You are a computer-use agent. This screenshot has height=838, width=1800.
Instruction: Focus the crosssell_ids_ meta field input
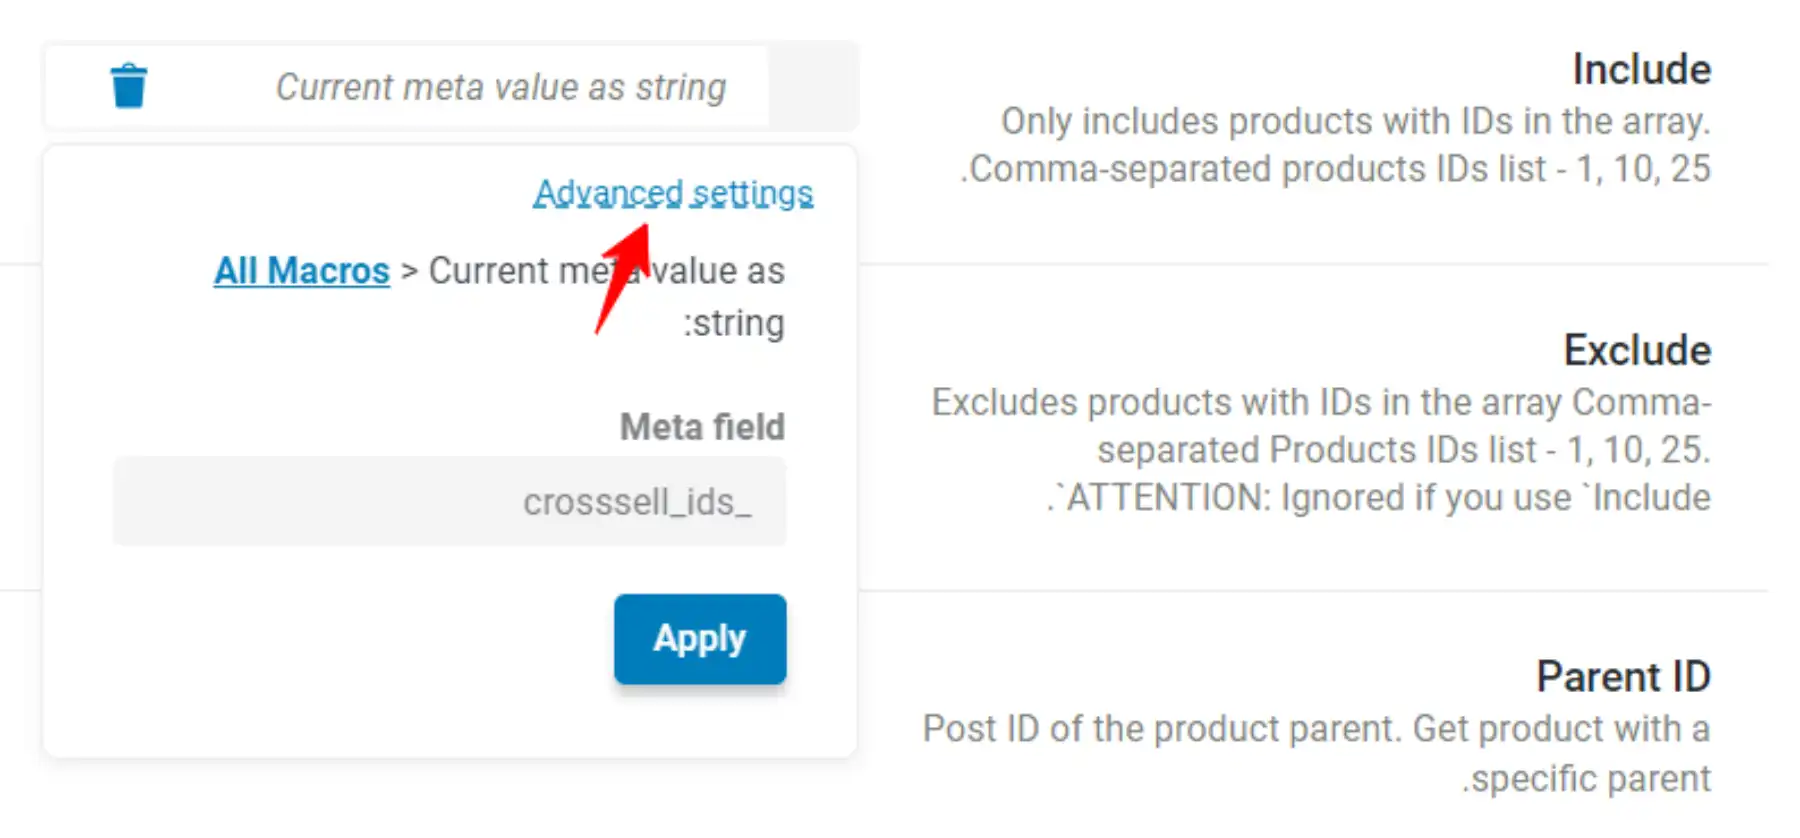(449, 501)
